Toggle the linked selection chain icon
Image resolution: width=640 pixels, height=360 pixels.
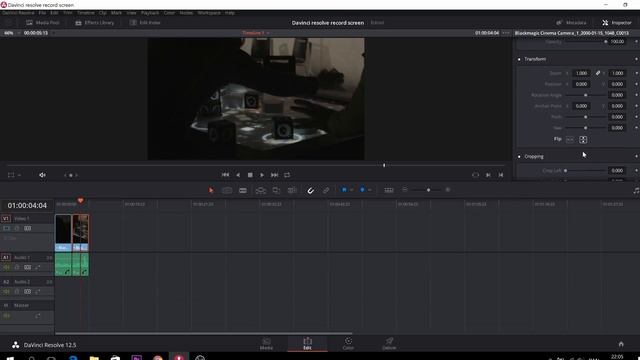pyautogui.click(x=326, y=190)
